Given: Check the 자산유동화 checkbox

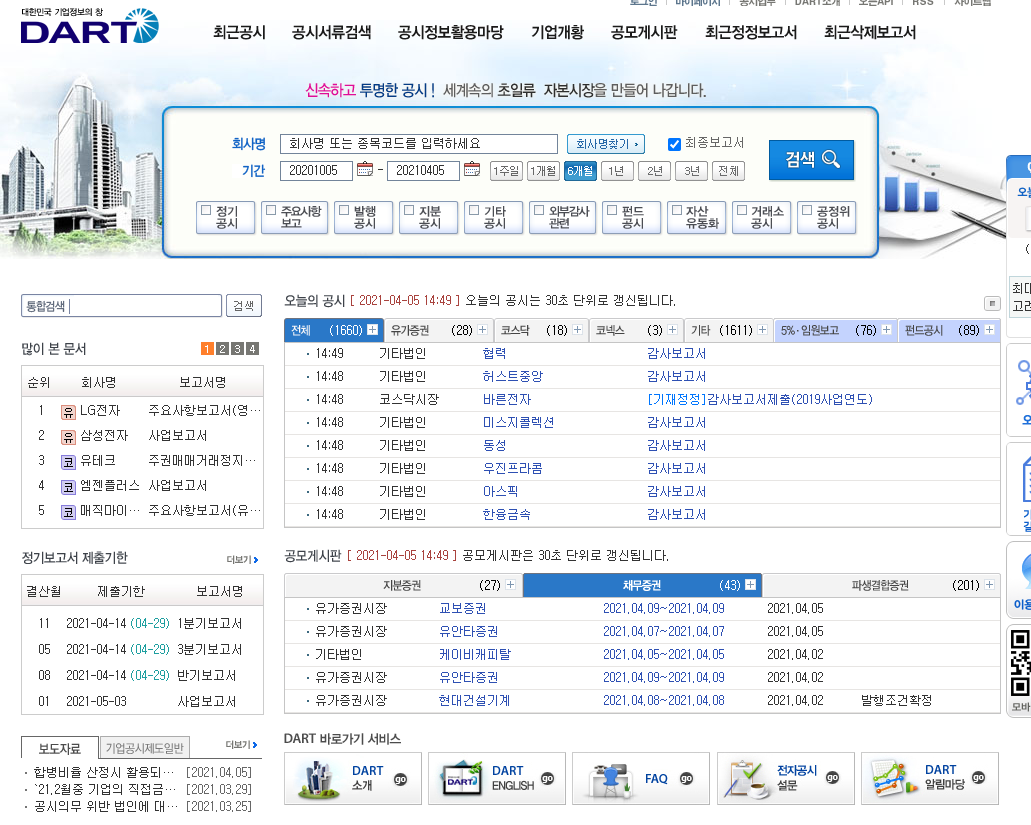Looking at the screenshot, I should (677, 210).
